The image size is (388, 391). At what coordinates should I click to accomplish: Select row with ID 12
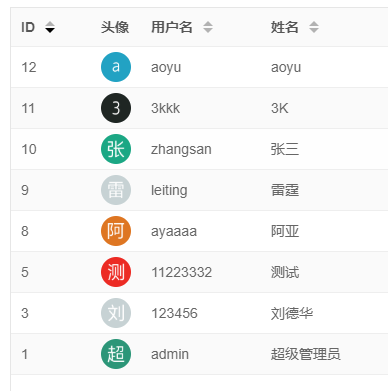[199, 67]
